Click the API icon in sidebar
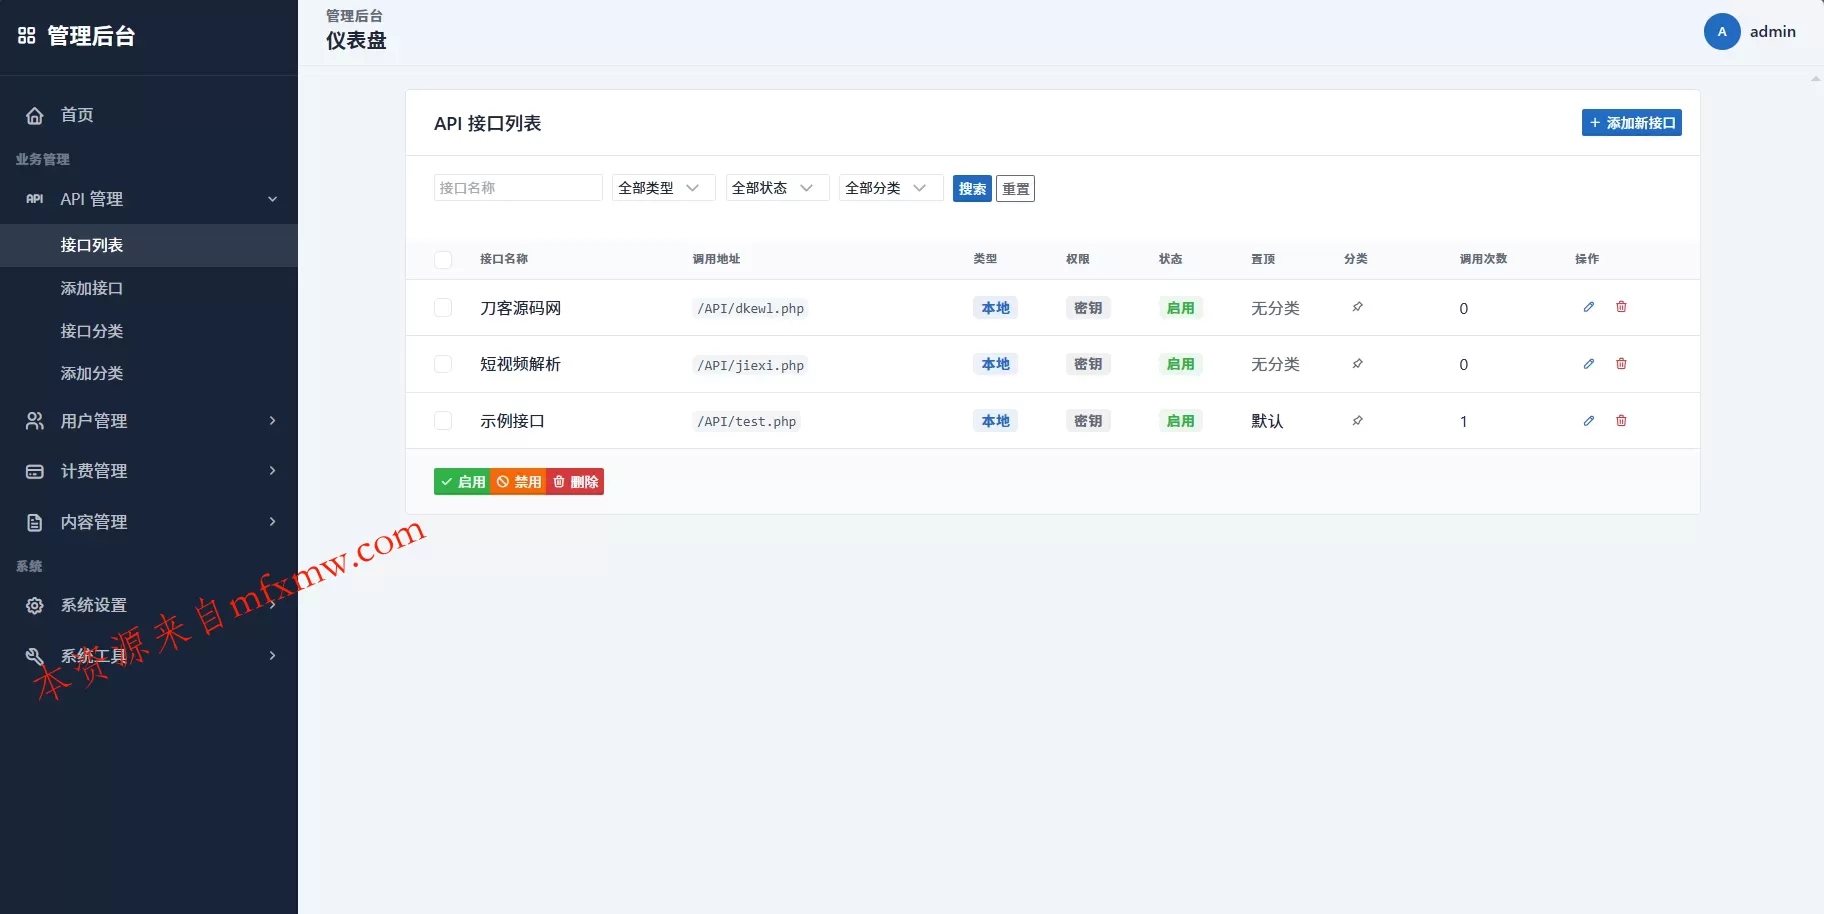The width and height of the screenshot is (1824, 914). tap(35, 199)
